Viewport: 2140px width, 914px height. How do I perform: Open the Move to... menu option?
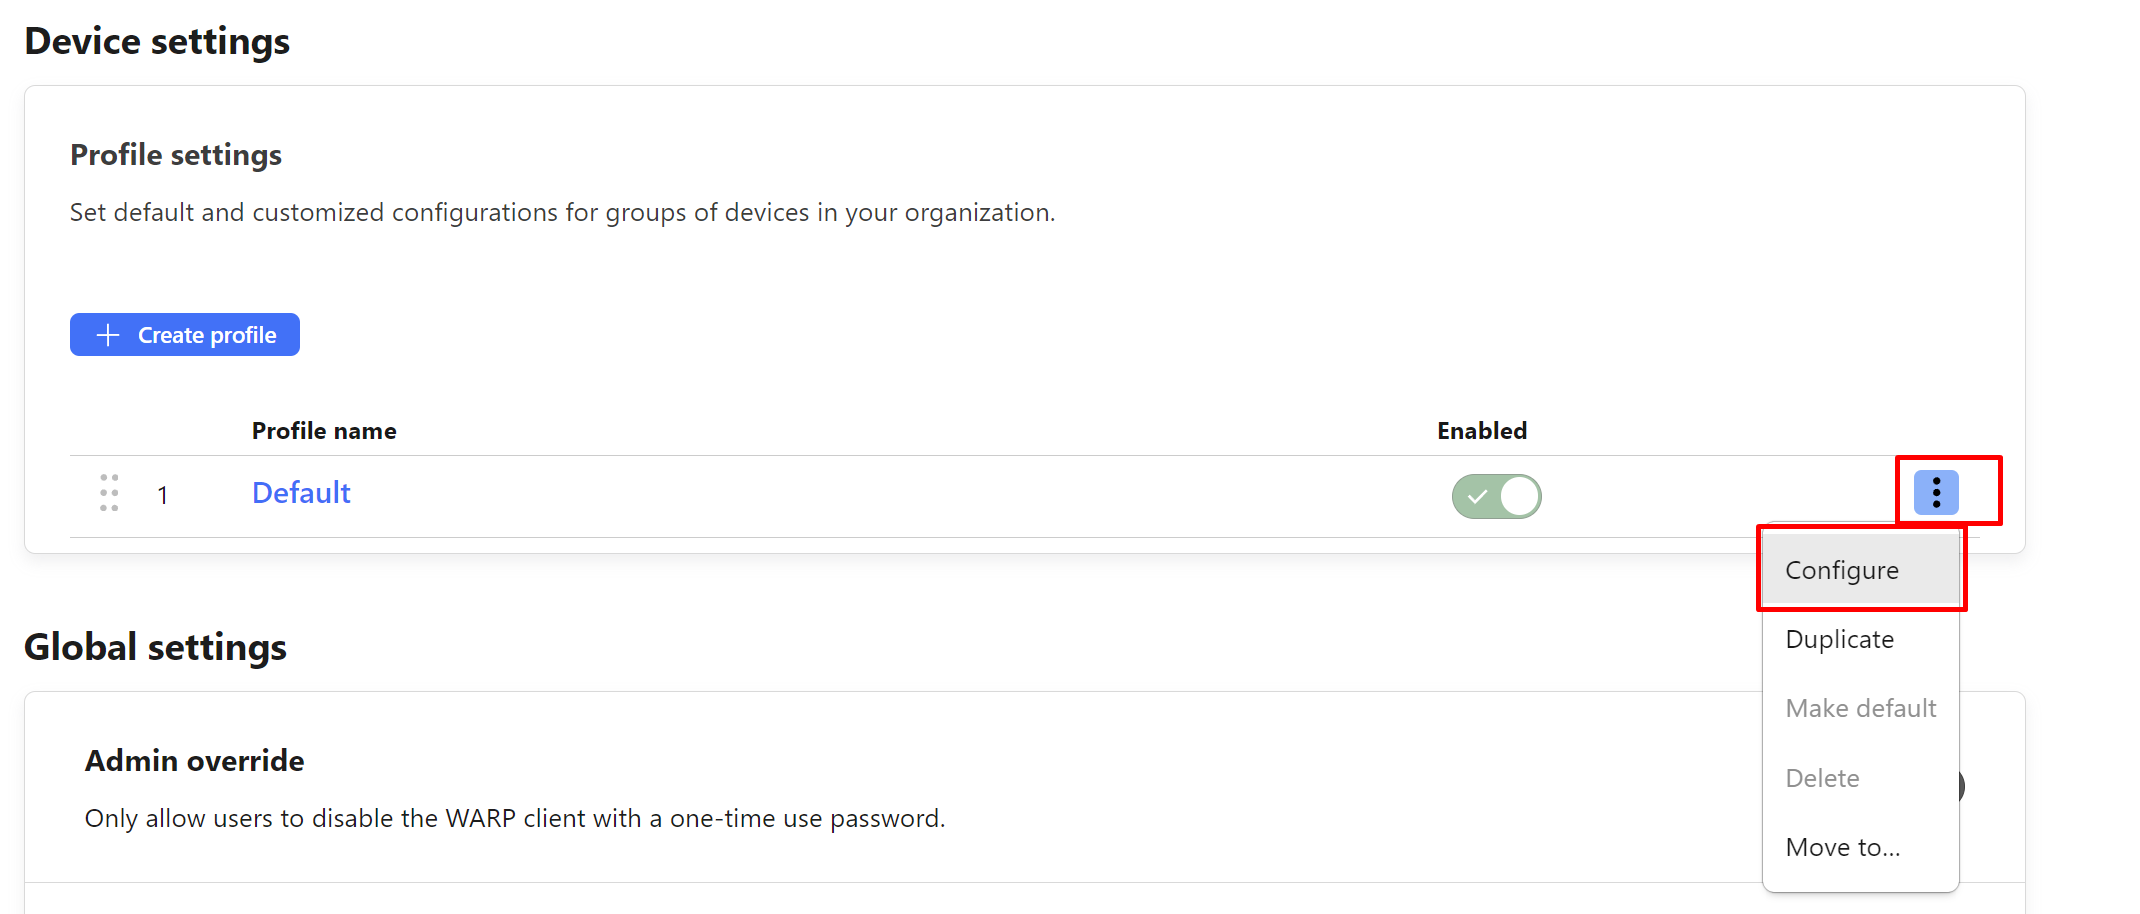click(x=1843, y=848)
